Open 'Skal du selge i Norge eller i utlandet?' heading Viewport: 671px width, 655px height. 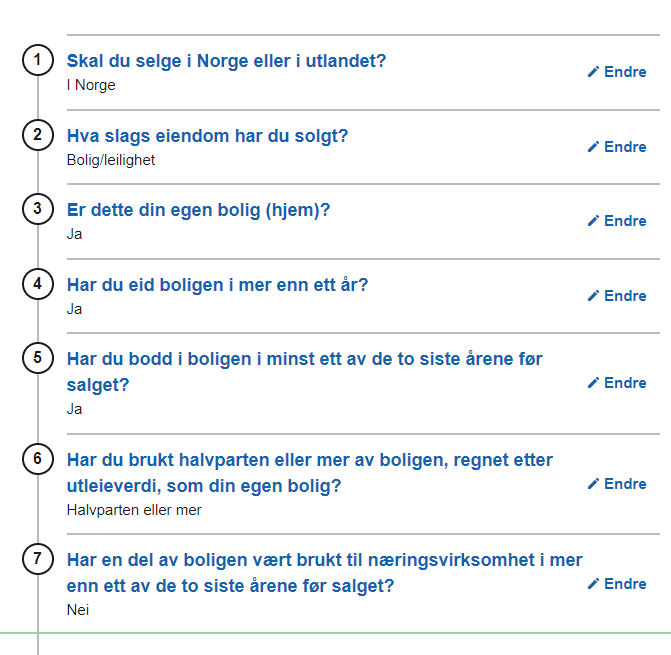[226, 61]
